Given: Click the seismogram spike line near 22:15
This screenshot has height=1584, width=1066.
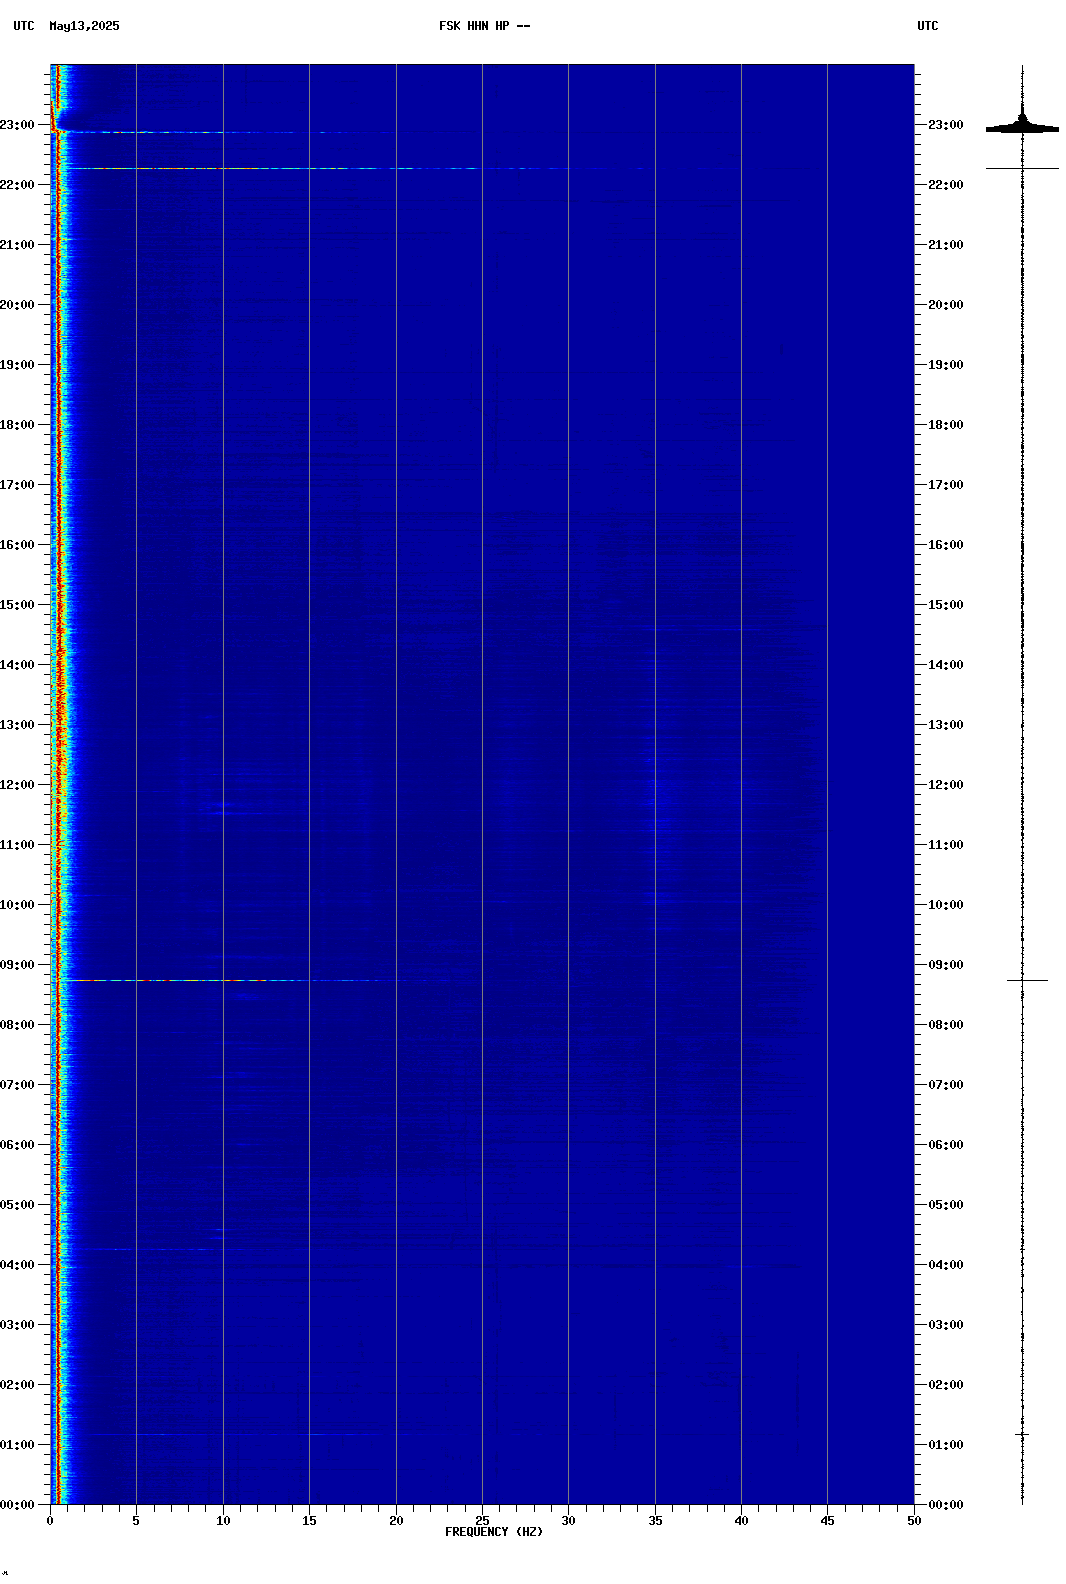Looking at the screenshot, I should pos(1022,168).
